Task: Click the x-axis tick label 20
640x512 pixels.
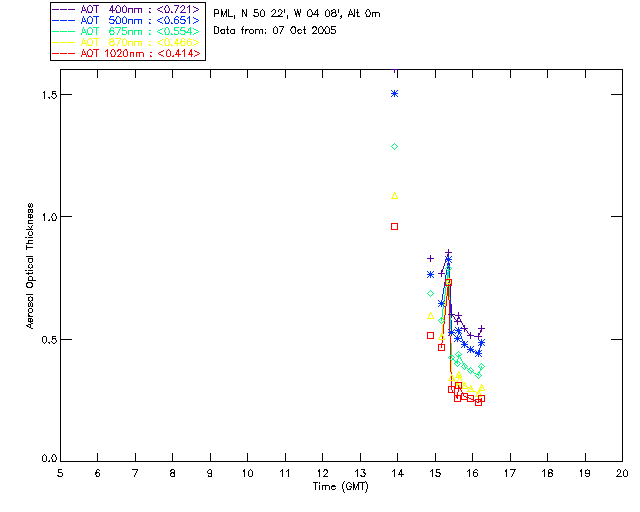Action: pyautogui.click(x=622, y=473)
